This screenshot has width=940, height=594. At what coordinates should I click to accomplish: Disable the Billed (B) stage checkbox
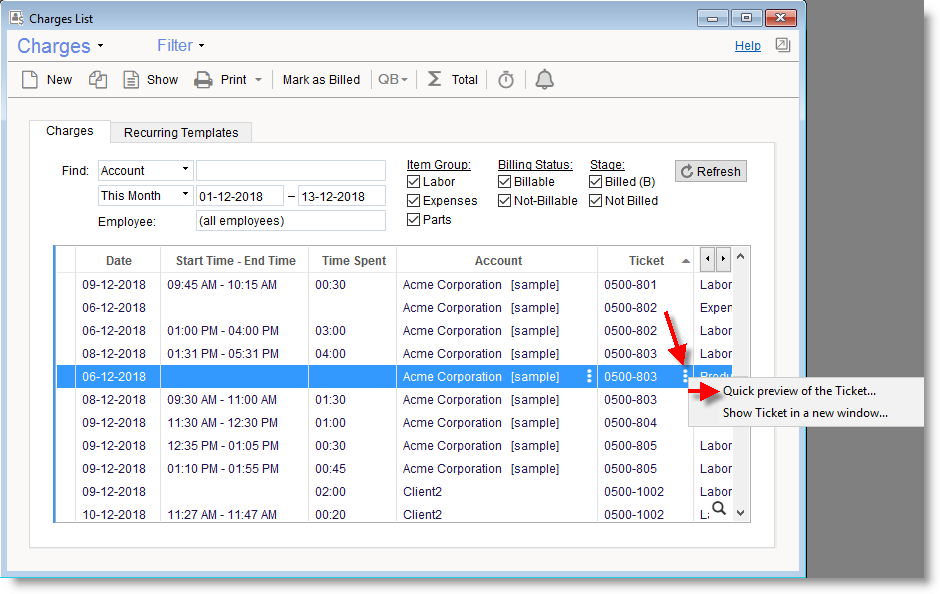click(x=596, y=182)
